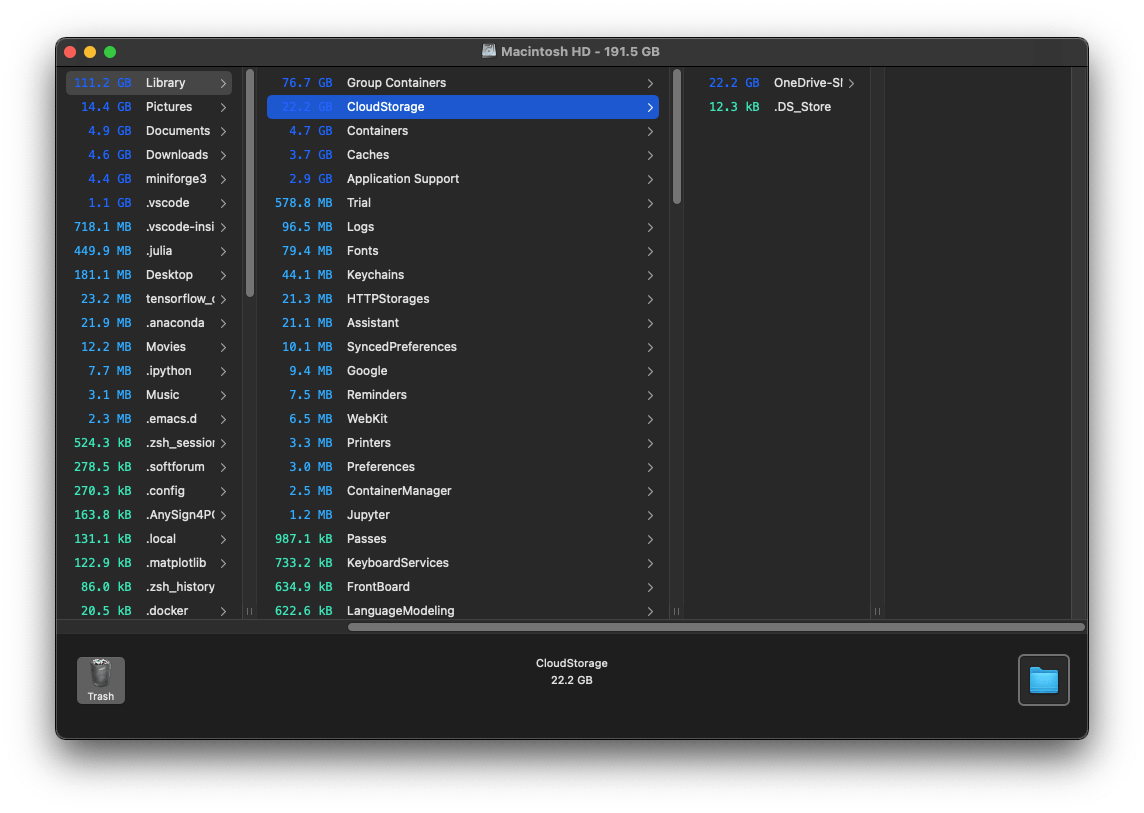Select the .ipython folder

149,371
